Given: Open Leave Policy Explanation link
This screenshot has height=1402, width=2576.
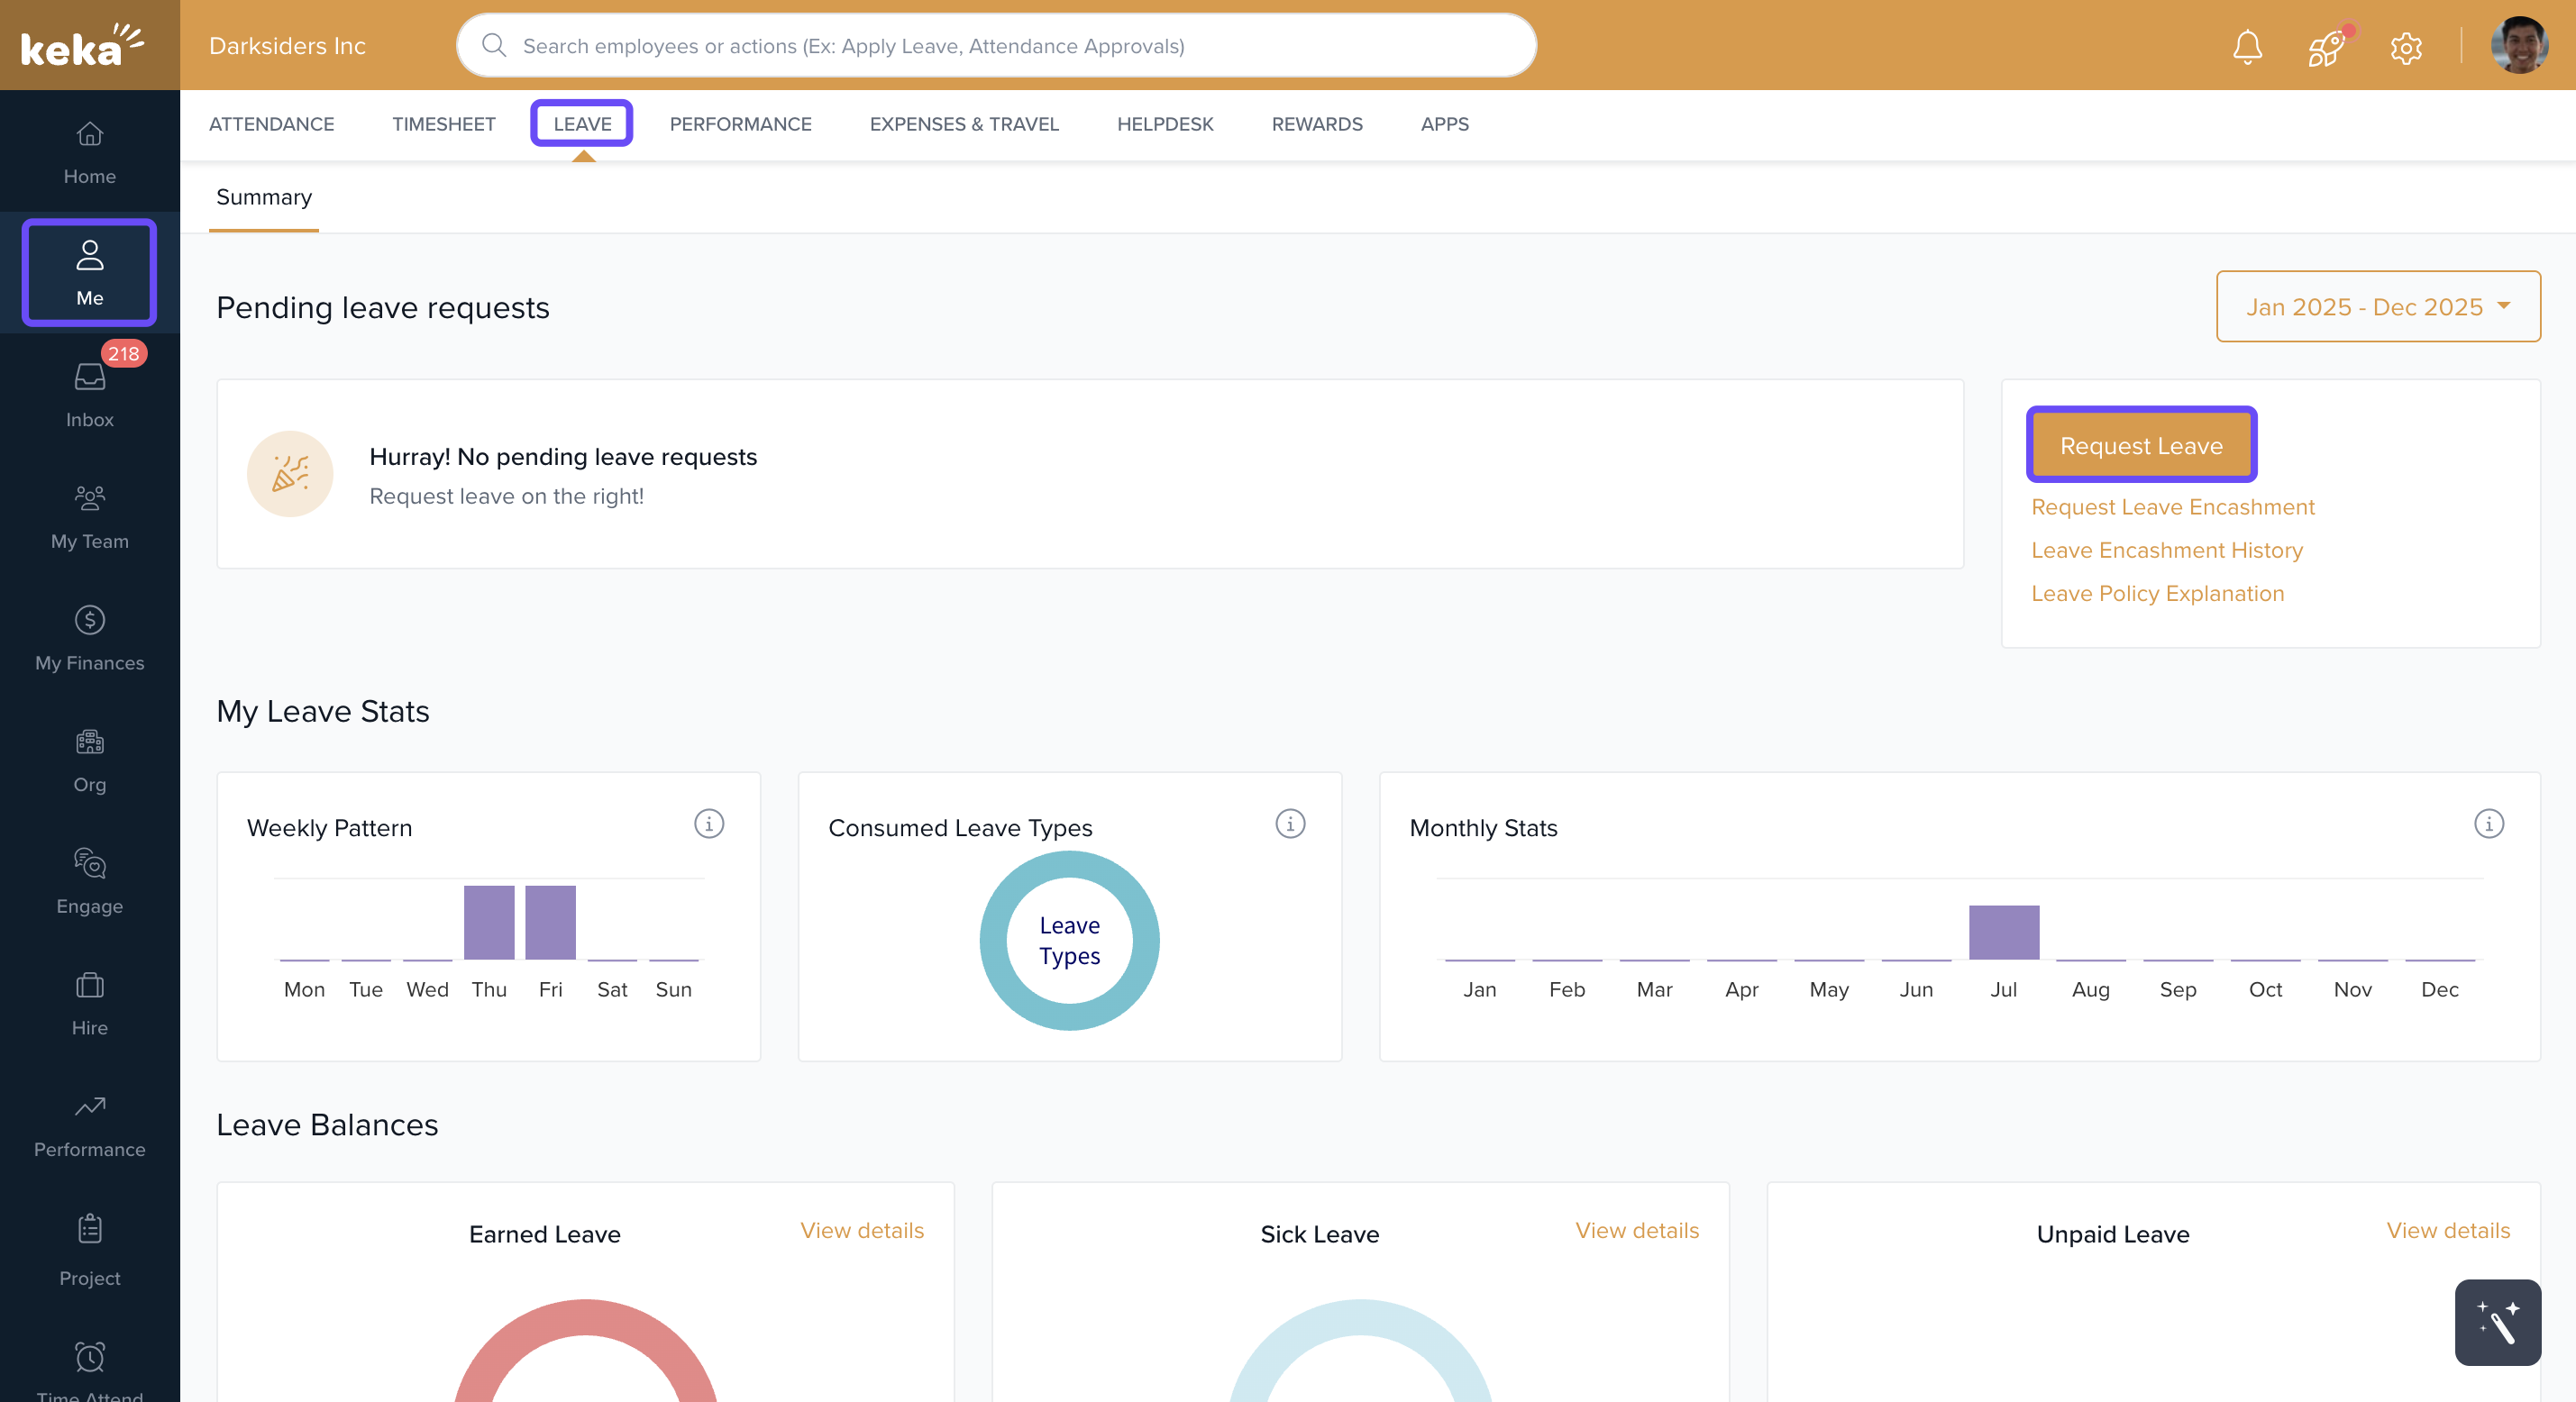Looking at the screenshot, I should (2157, 593).
